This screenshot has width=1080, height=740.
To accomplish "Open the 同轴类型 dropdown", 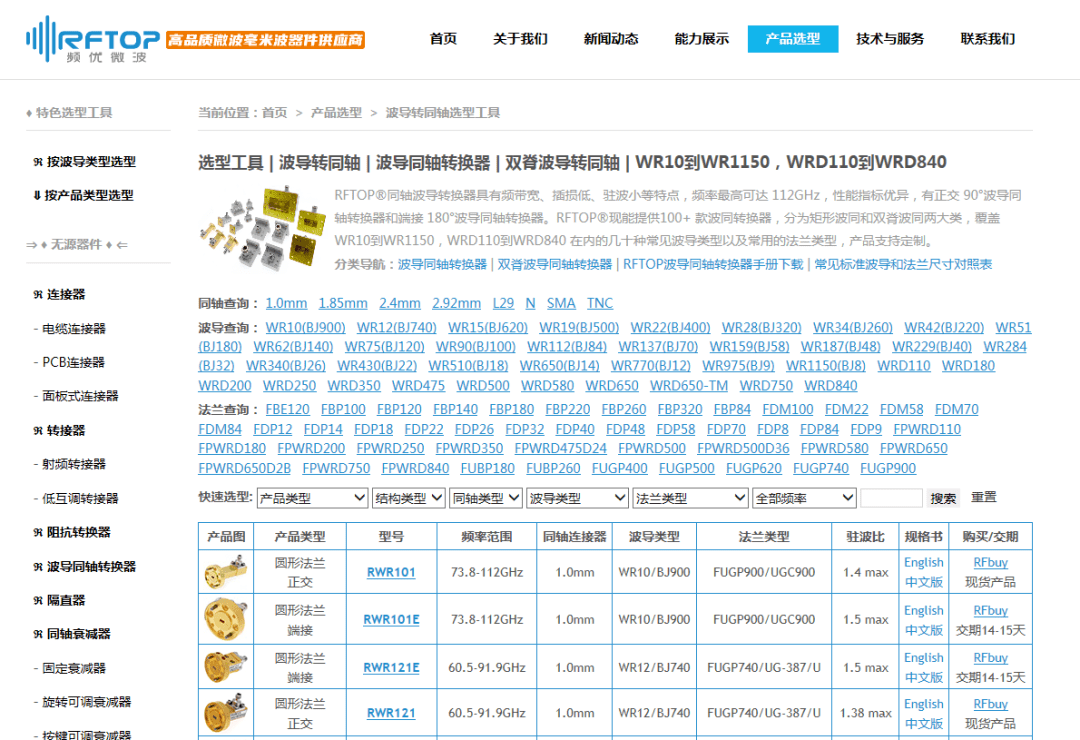I will (x=486, y=498).
